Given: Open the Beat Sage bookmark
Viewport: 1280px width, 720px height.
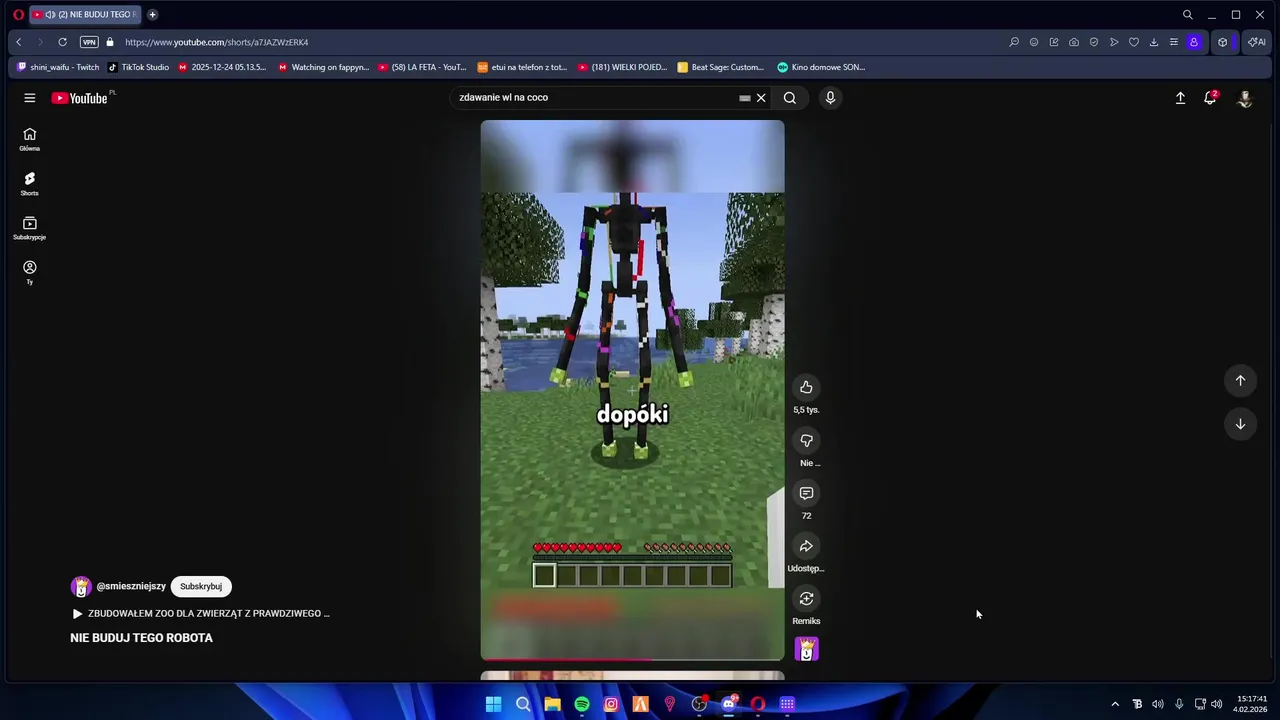Looking at the screenshot, I should (721, 67).
